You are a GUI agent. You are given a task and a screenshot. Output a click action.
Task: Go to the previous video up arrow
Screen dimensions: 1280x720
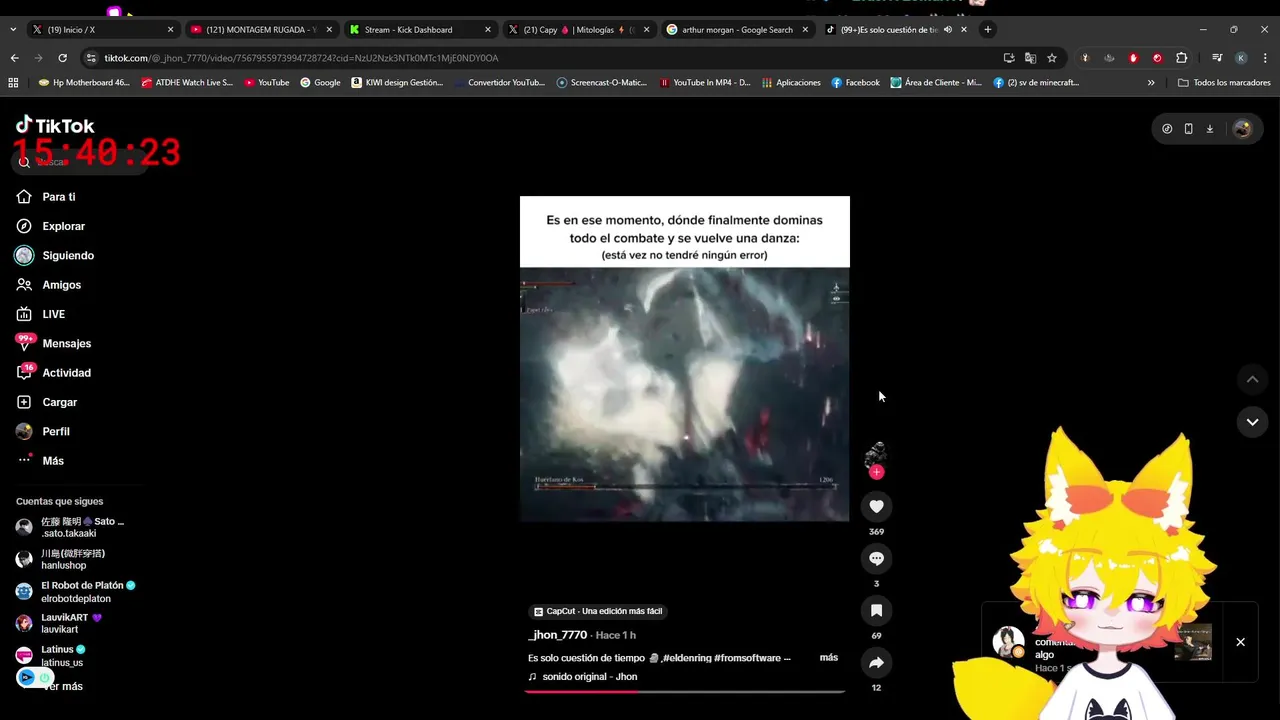(x=1252, y=379)
